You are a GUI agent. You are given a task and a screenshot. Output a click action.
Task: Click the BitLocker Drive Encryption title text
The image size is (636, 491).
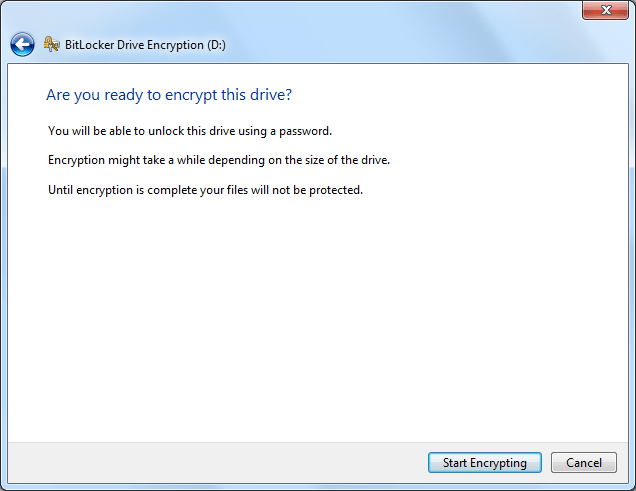pos(134,45)
